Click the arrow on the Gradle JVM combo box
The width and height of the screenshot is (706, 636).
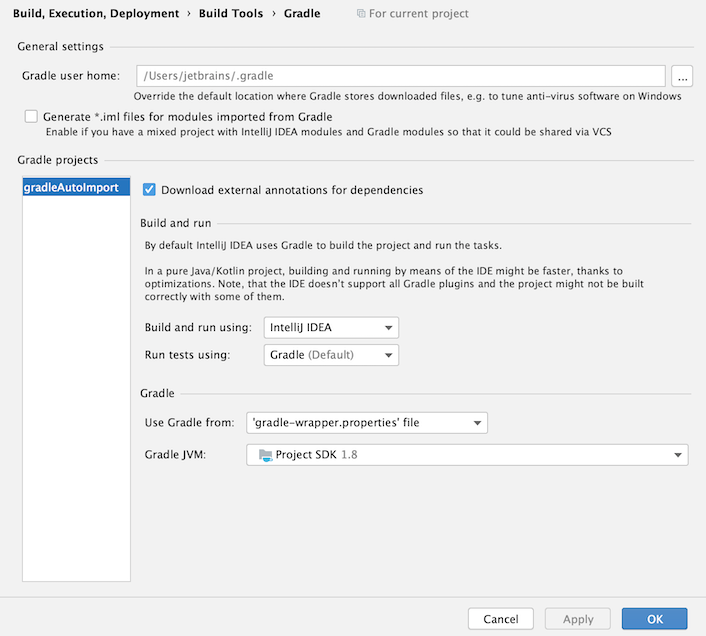679,456
